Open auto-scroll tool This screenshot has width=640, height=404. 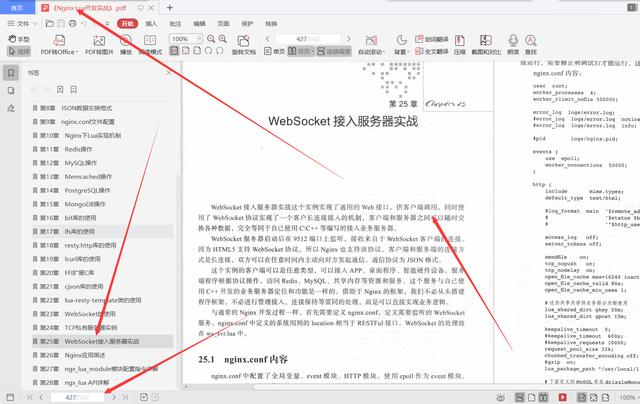(x=371, y=44)
